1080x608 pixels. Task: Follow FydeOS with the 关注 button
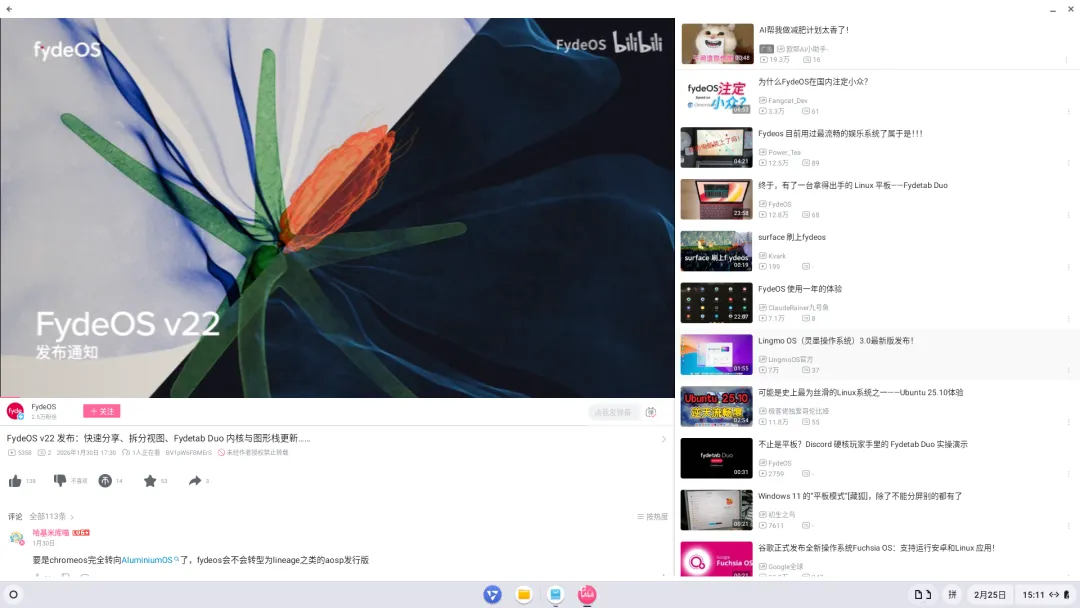pyautogui.click(x=102, y=411)
